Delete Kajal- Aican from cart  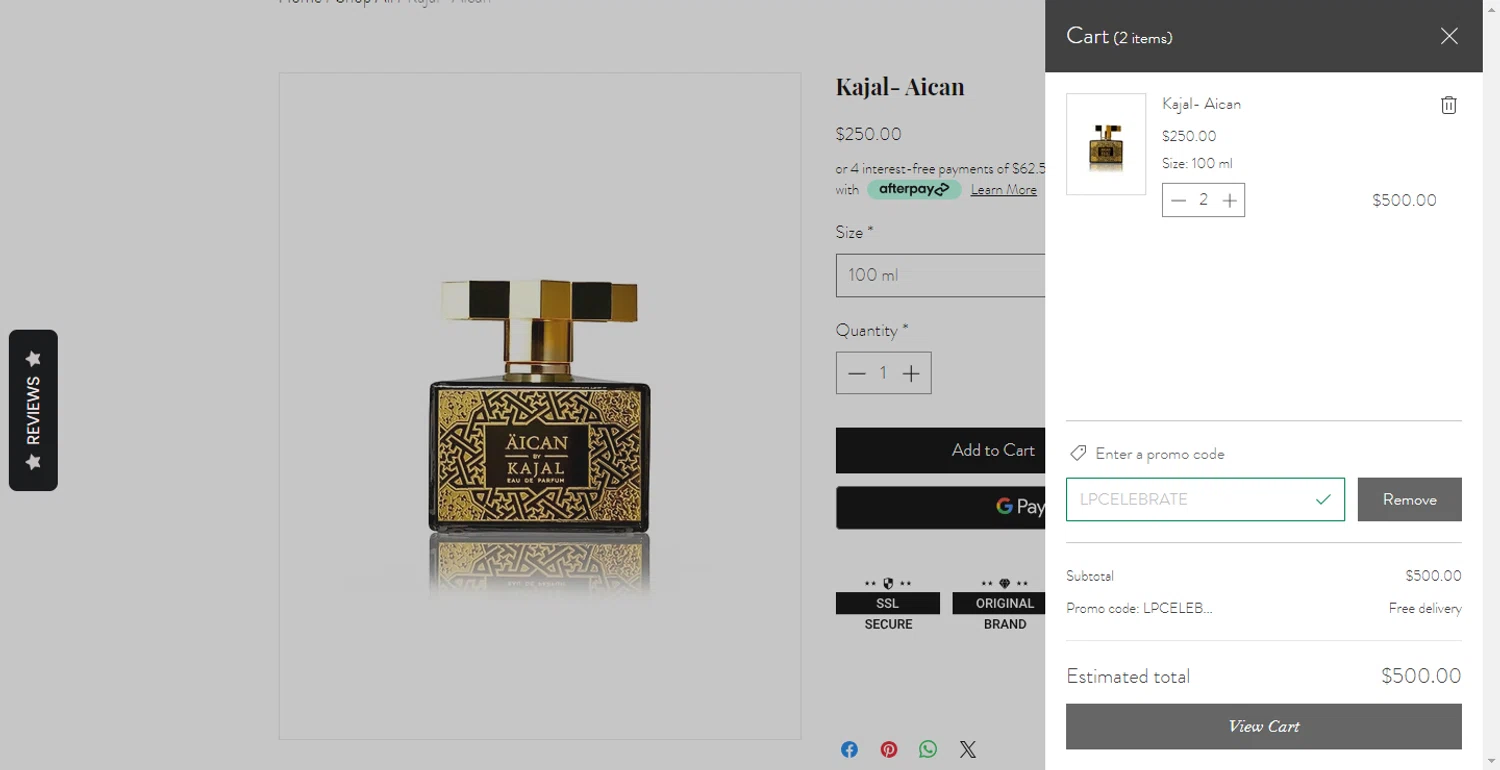click(1448, 105)
